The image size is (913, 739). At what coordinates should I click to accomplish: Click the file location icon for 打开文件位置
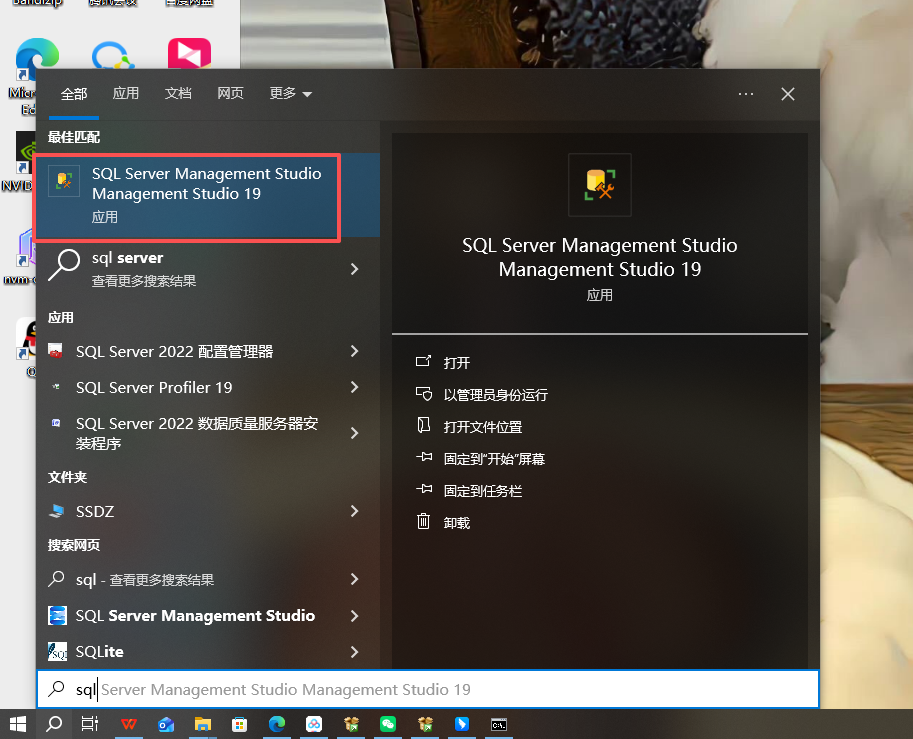pos(423,426)
